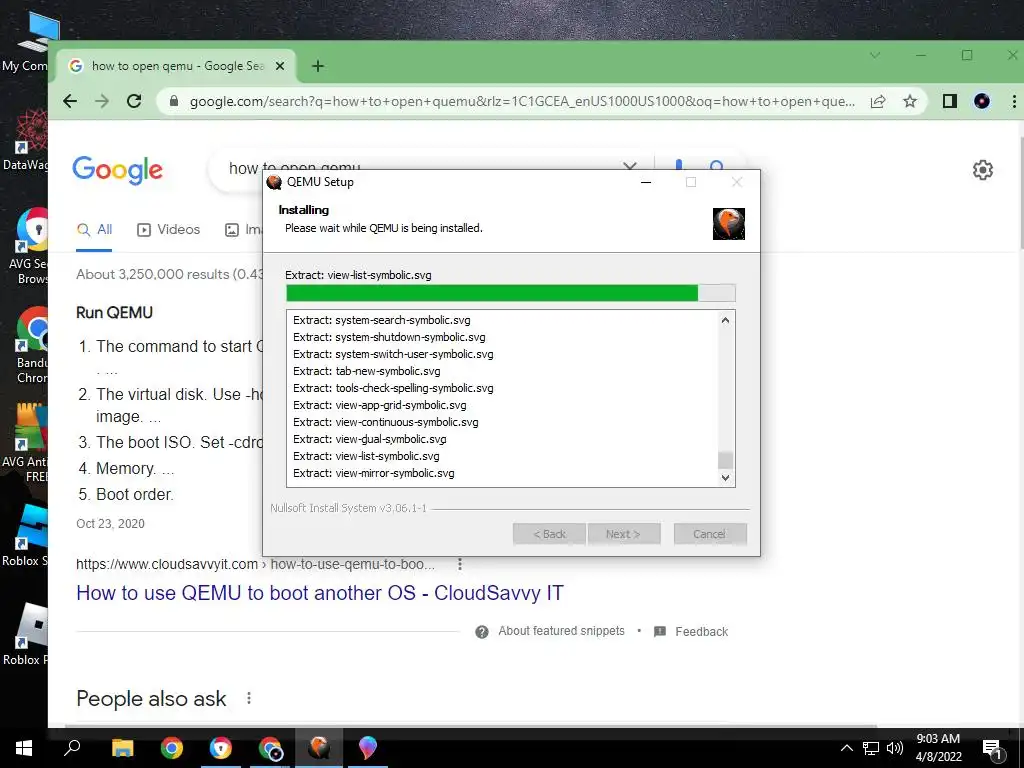
Task: Open taskbar search magnifier
Action: click(72, 748)
